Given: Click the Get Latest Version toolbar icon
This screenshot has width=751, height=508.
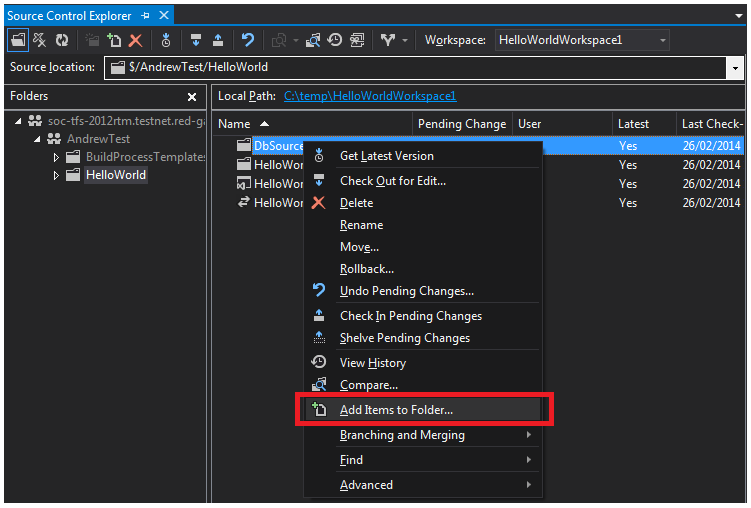Looking at the screenshot, I should pos(166,41).
